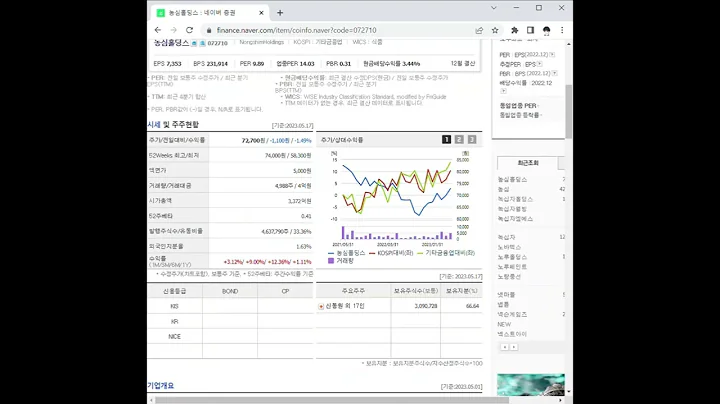Screen dimensions: 720x404
Task: Go forward with the forward arrow
Action: 174,30
